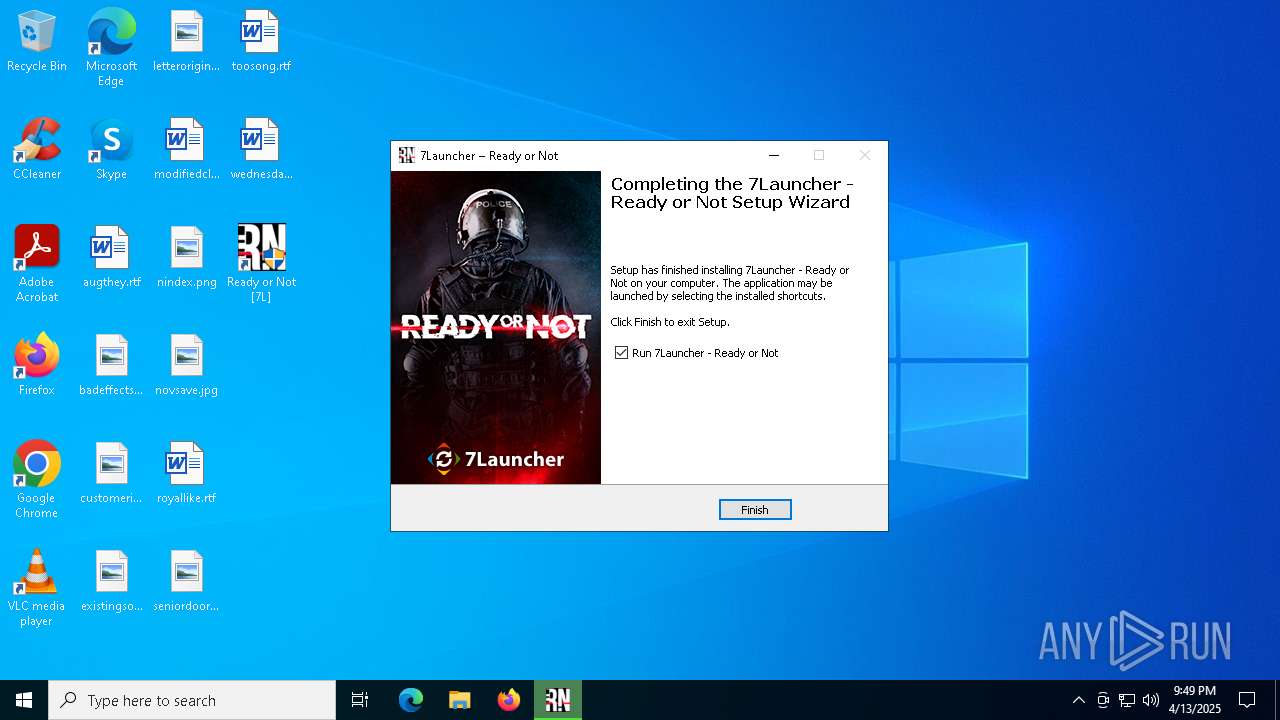Select nindex.png image file
This screenshot has height=720, width=1280.
click(x=186, y=258)
